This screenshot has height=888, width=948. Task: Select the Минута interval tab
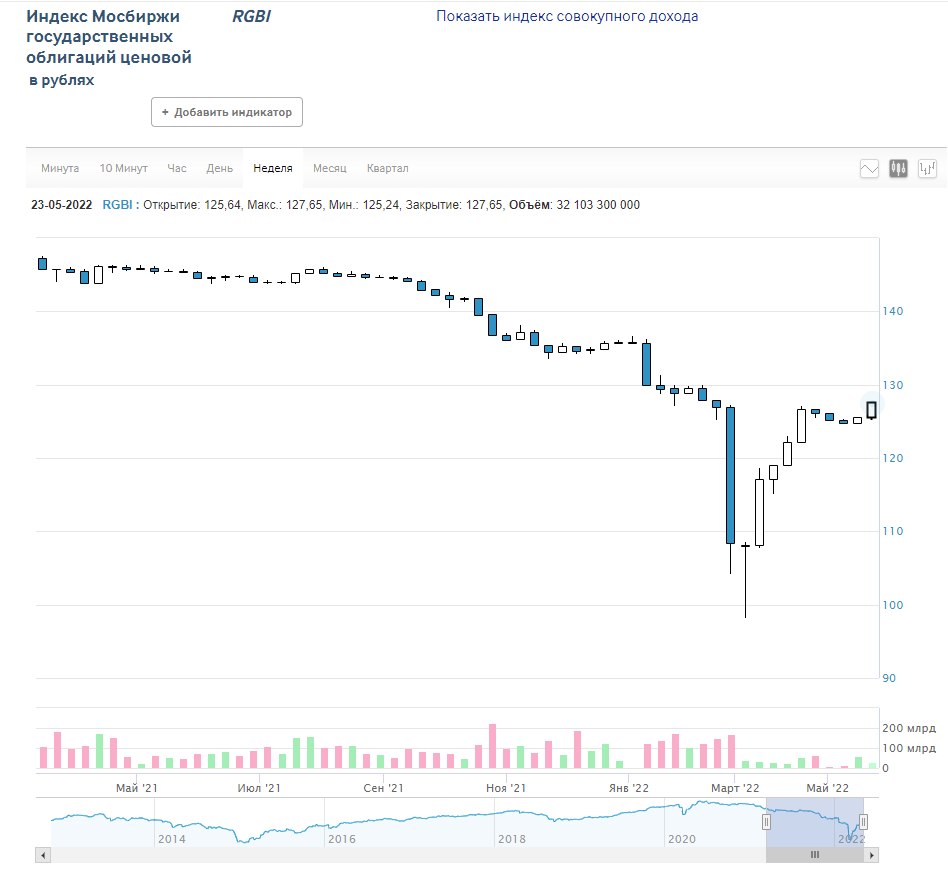coord(60,168)
